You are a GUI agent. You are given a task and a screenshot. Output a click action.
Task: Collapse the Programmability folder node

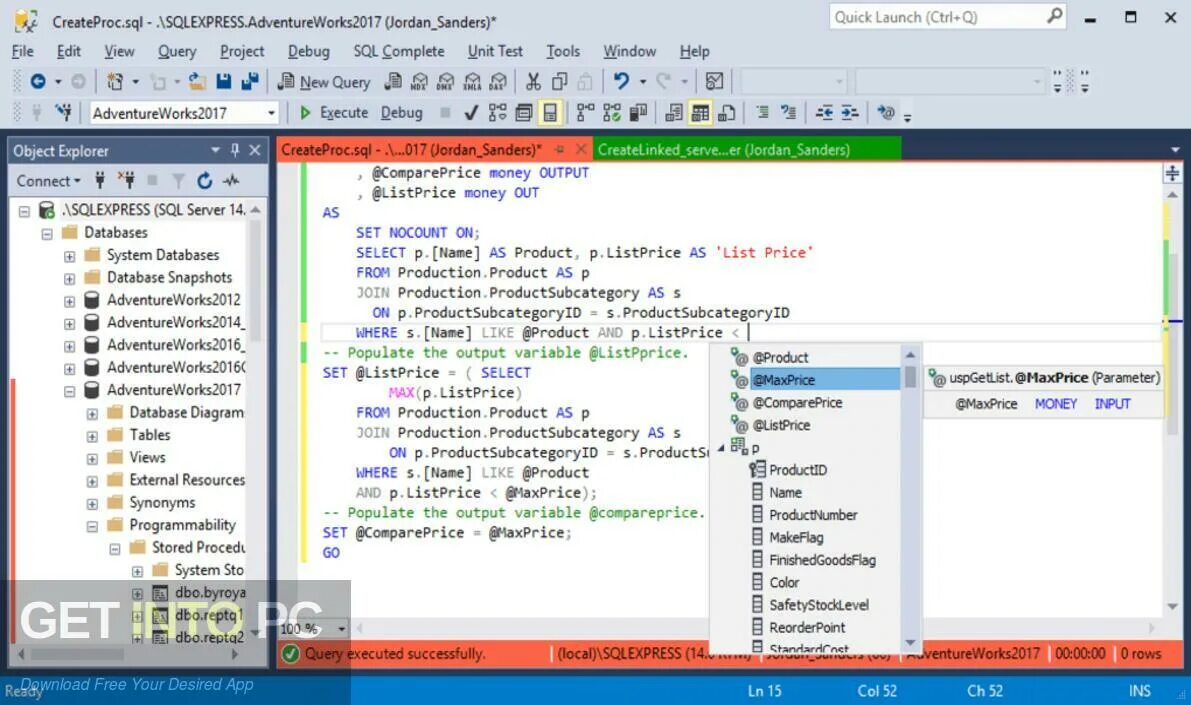click(92, 526)
